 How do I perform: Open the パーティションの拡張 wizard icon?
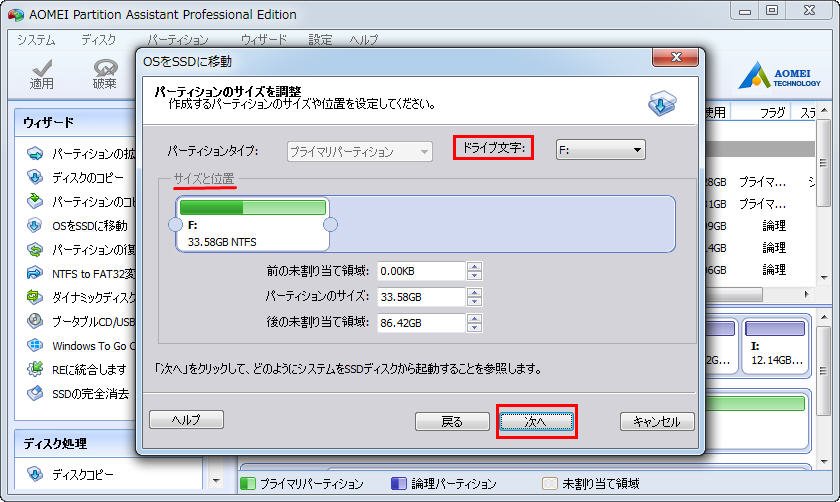click(x=35, y=154)
